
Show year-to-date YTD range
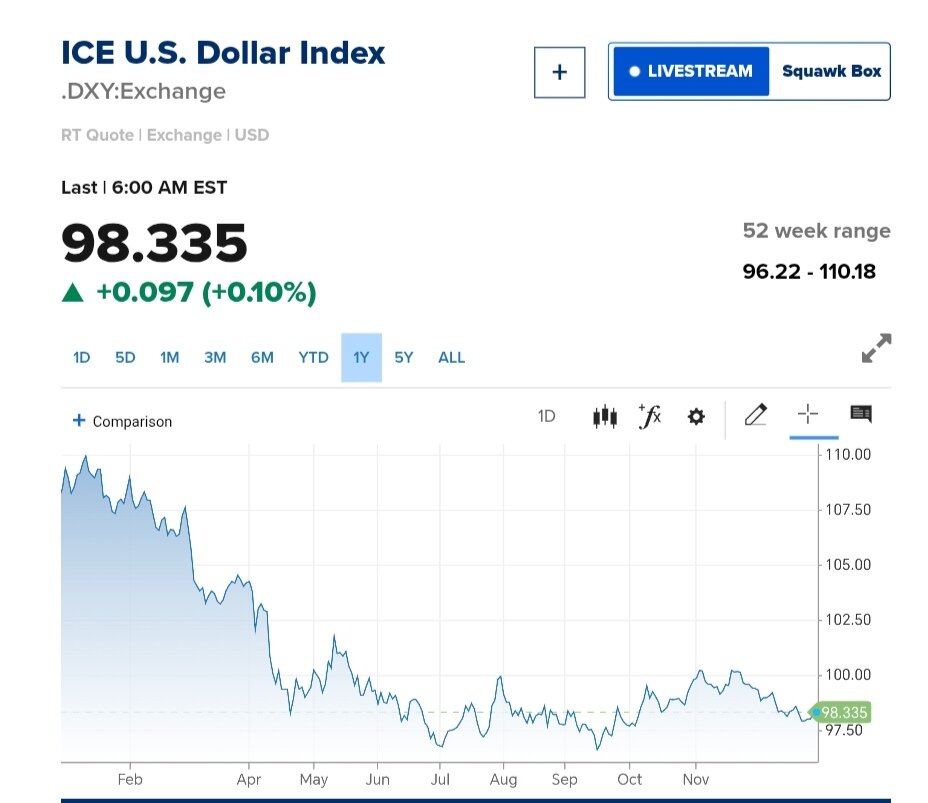pyautogui.click(x=313, y=357)
